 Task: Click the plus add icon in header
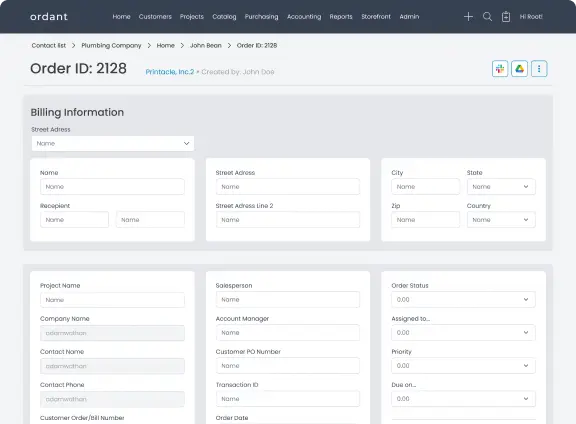click(468, 17)
